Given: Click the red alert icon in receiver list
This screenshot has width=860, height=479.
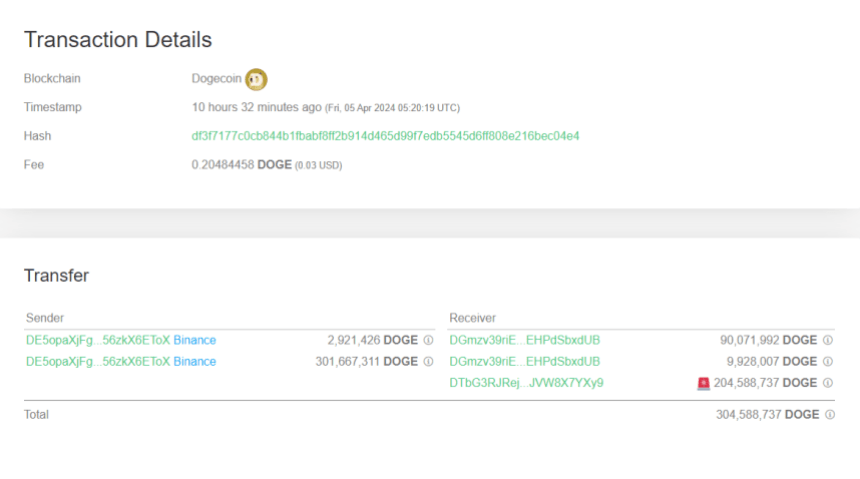Looking at the screenshot, I should pos(703,383).
